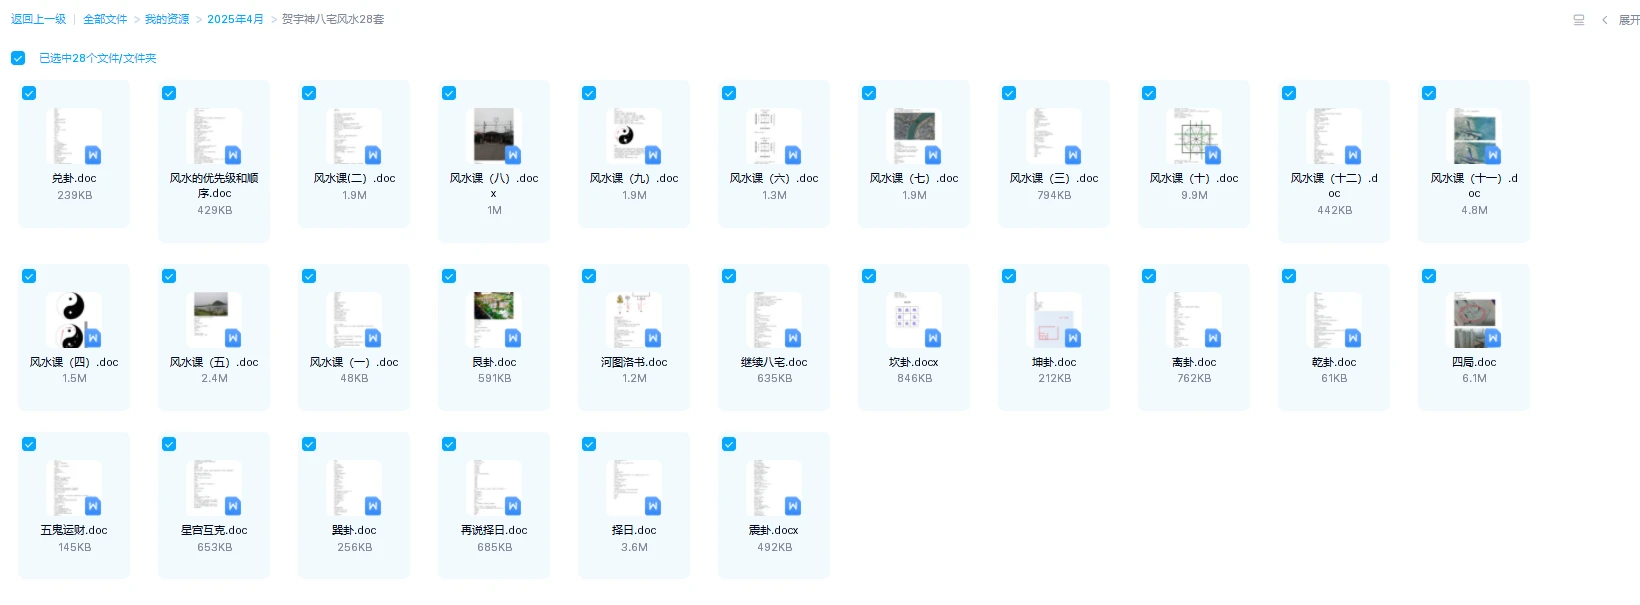This screenshot has width=1640, height=605.
Task: Click the 风水课(十二).doc file name
Action: tap(1334, 186)
